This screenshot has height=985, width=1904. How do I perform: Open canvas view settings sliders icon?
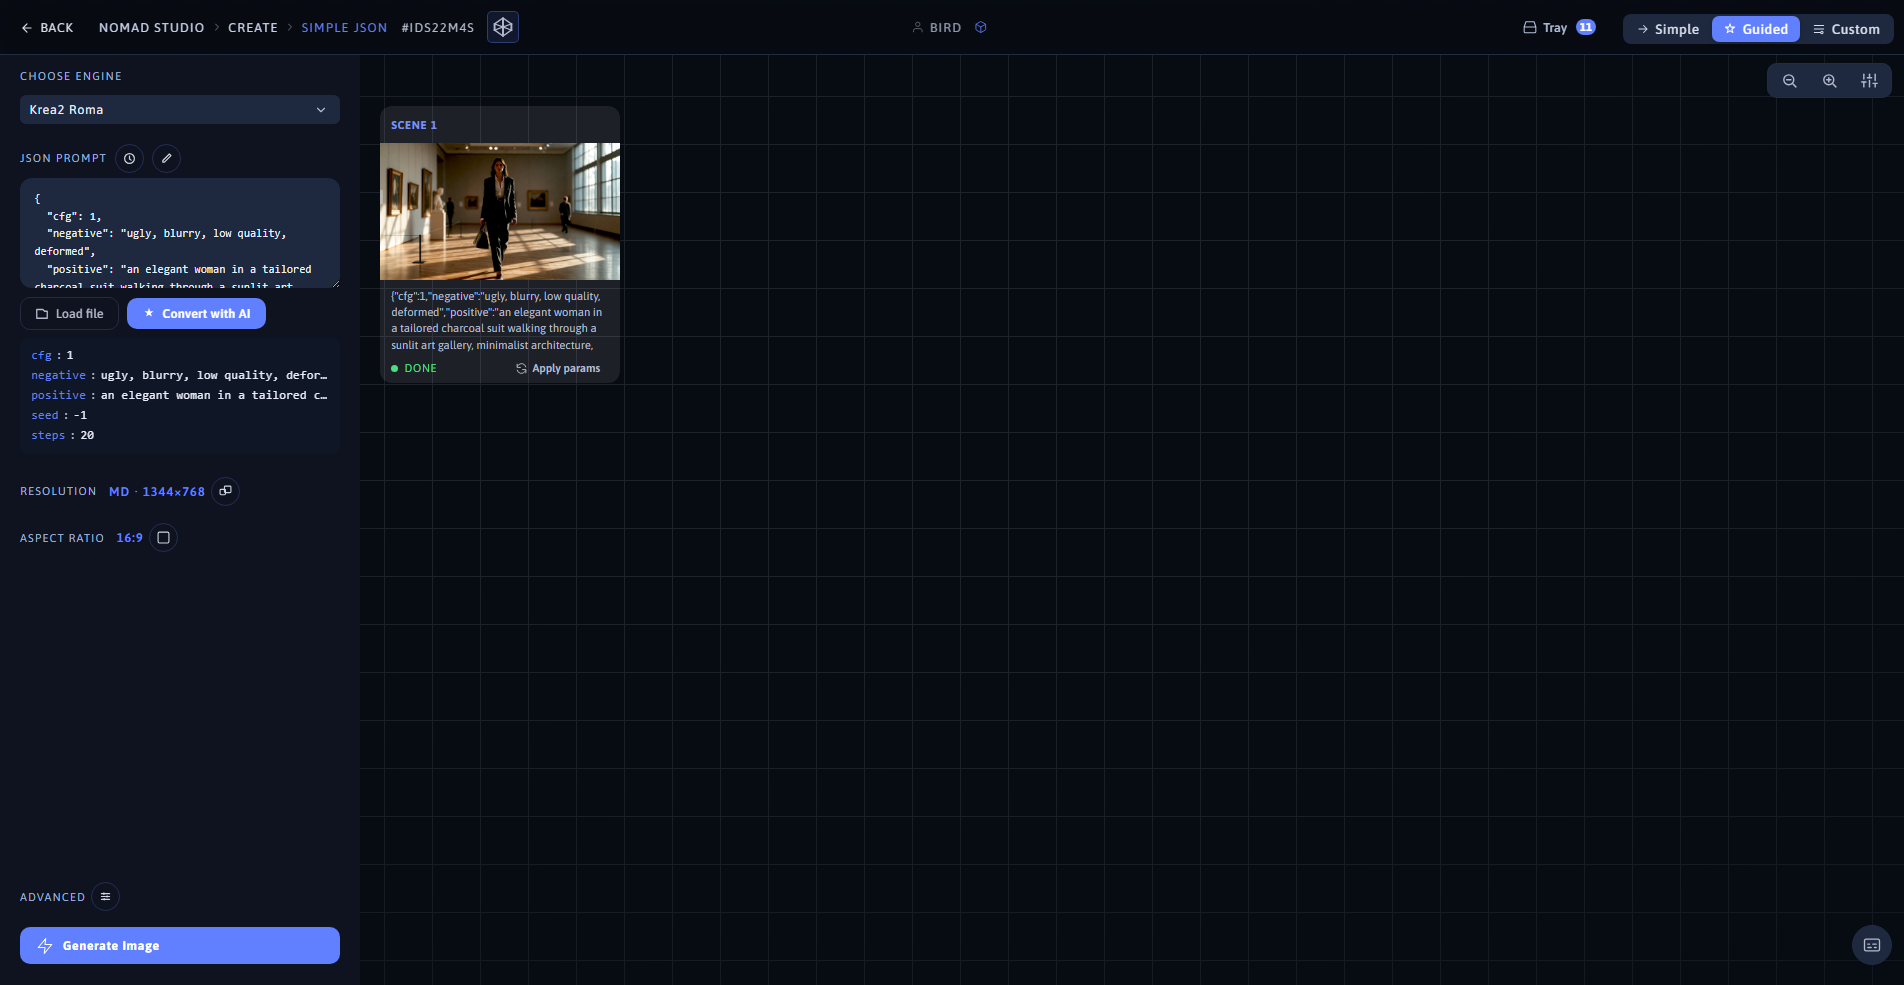click(1870, 81)
